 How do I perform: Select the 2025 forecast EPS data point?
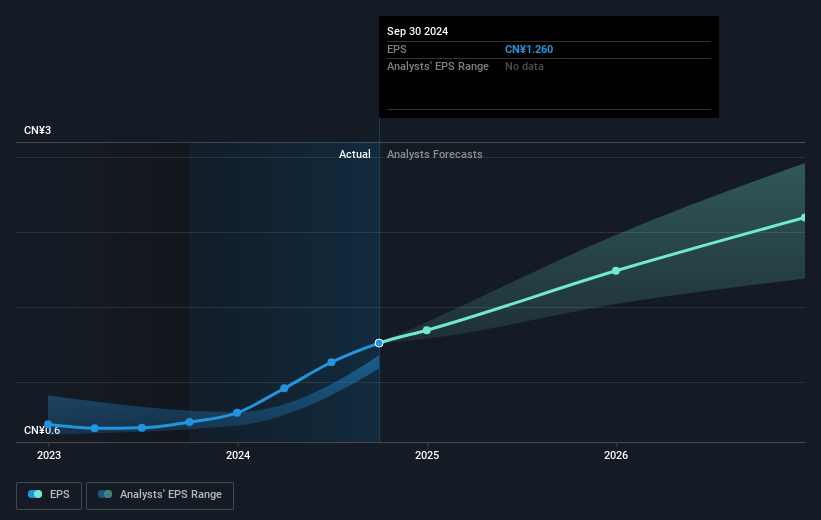(427, 330)
